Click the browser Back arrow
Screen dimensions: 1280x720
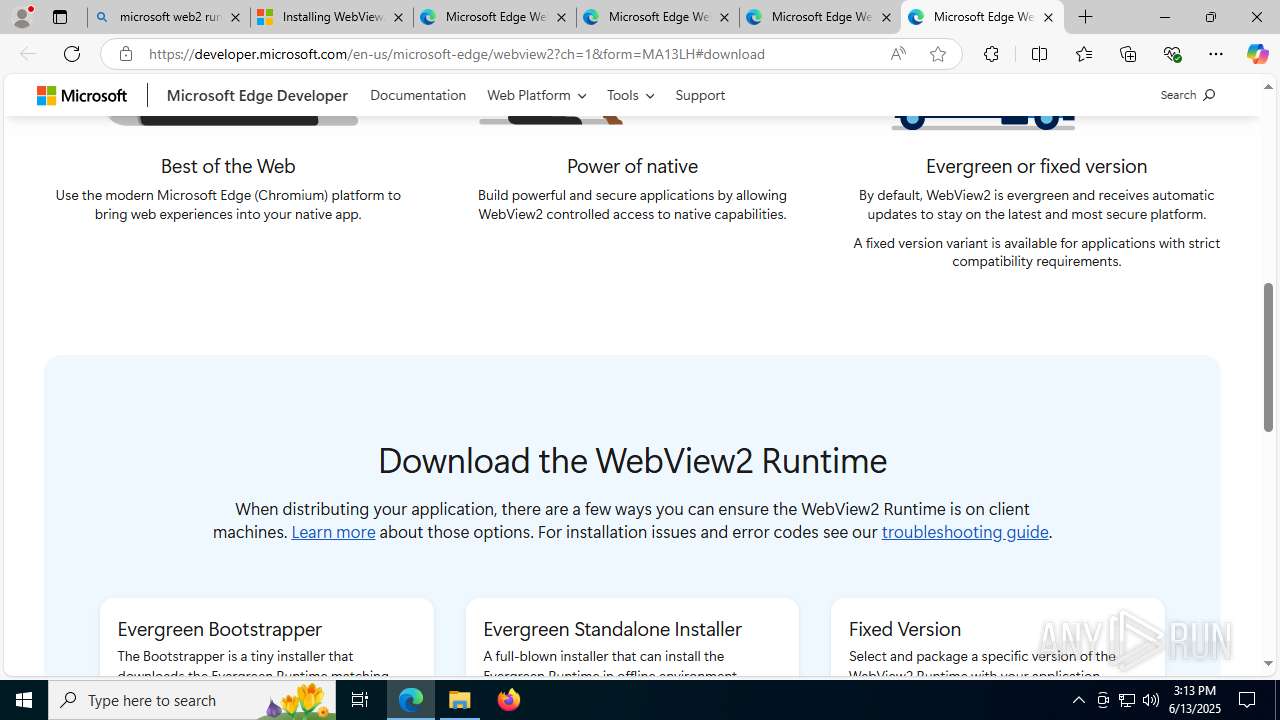point(28,54)
